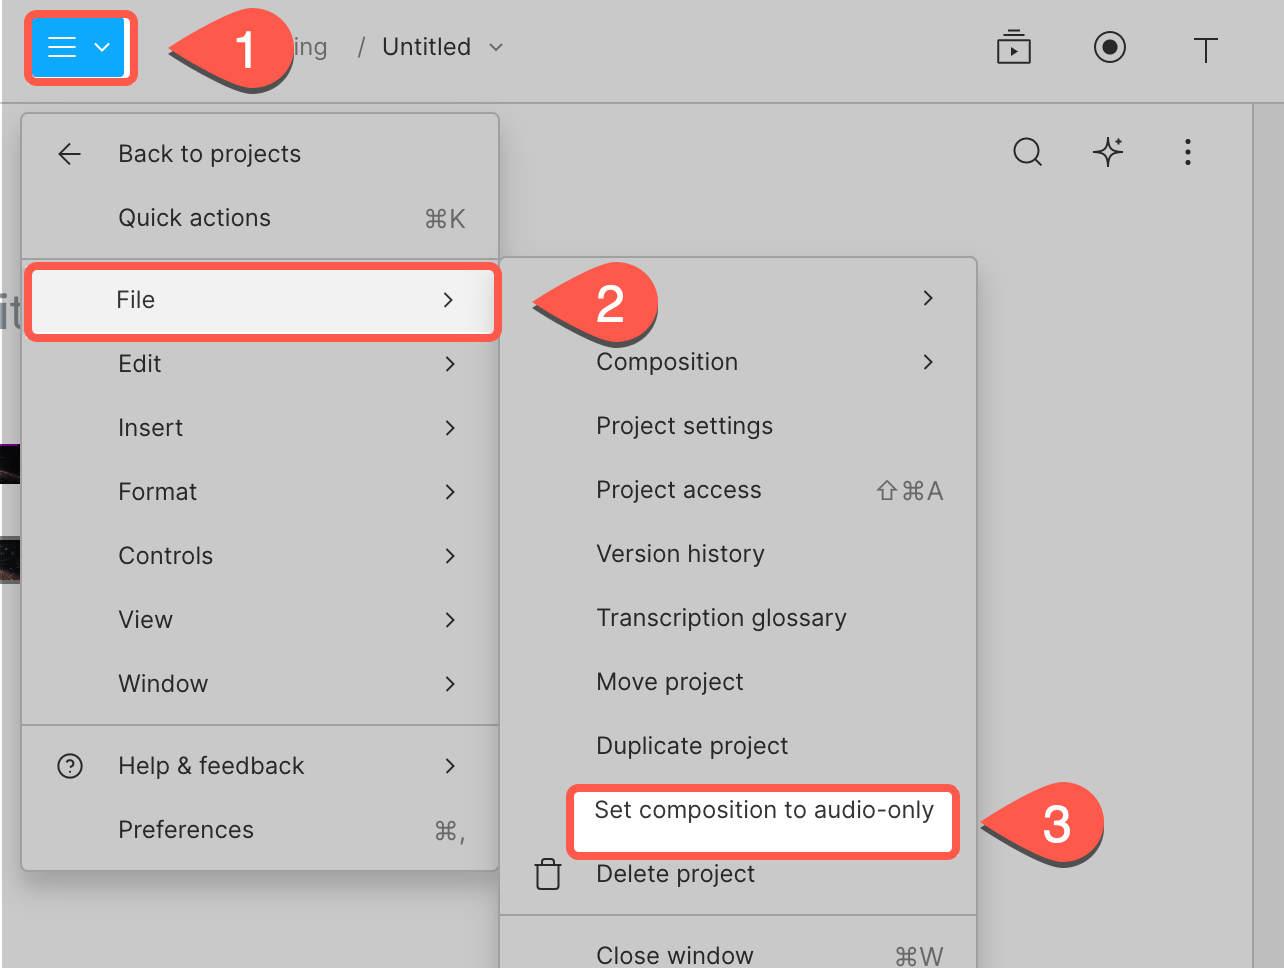1284x968 pixels.
Task: Open the AI sparkle actions icon
Action: (1107, 152)
